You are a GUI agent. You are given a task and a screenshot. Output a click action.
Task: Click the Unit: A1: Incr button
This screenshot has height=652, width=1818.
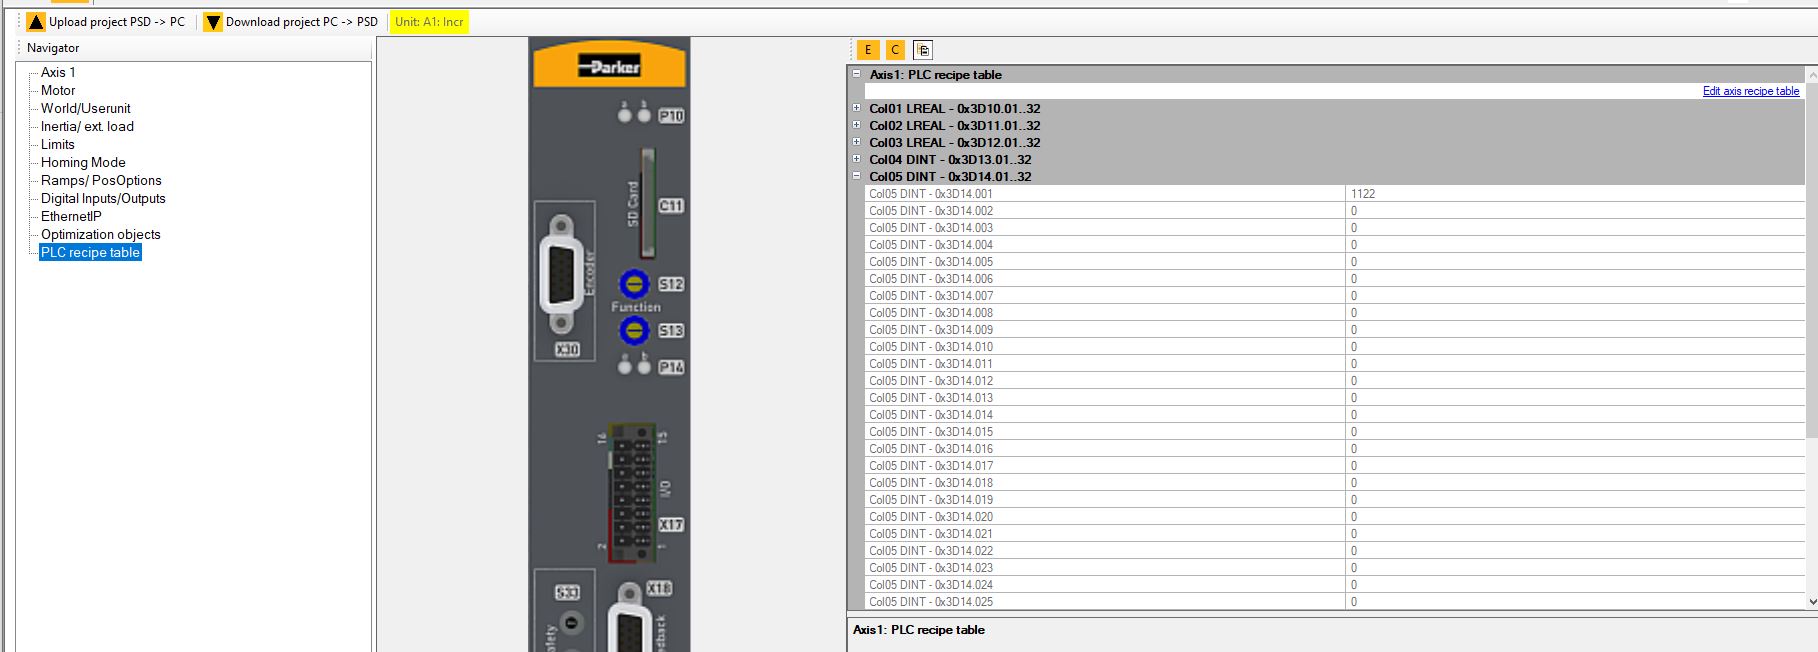429,22
